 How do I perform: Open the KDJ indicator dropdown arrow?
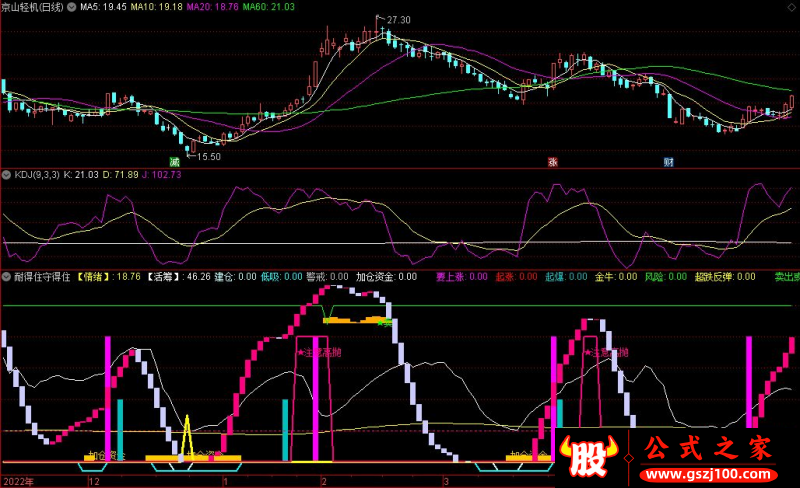pyautogui.click(x=6, y=175)
